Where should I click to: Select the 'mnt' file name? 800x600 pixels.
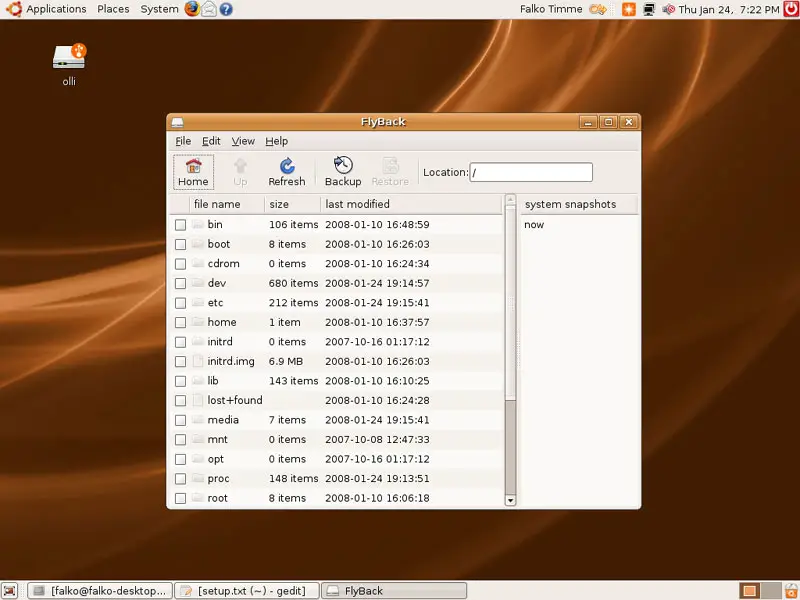coord(218,439)
